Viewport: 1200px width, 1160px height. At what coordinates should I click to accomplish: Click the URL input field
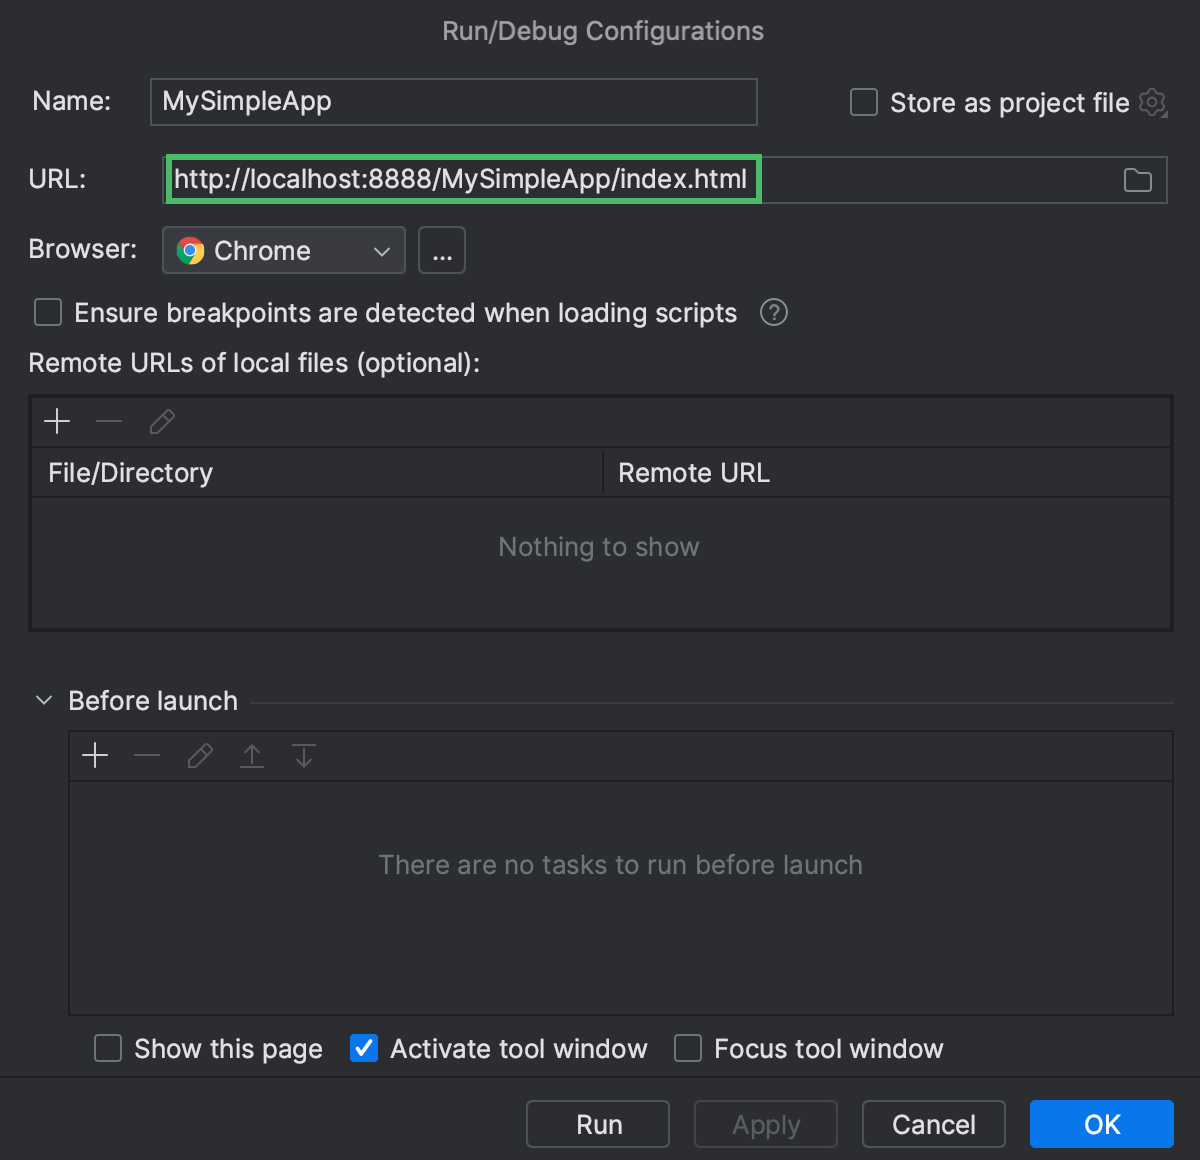click(x=461, y=179)
